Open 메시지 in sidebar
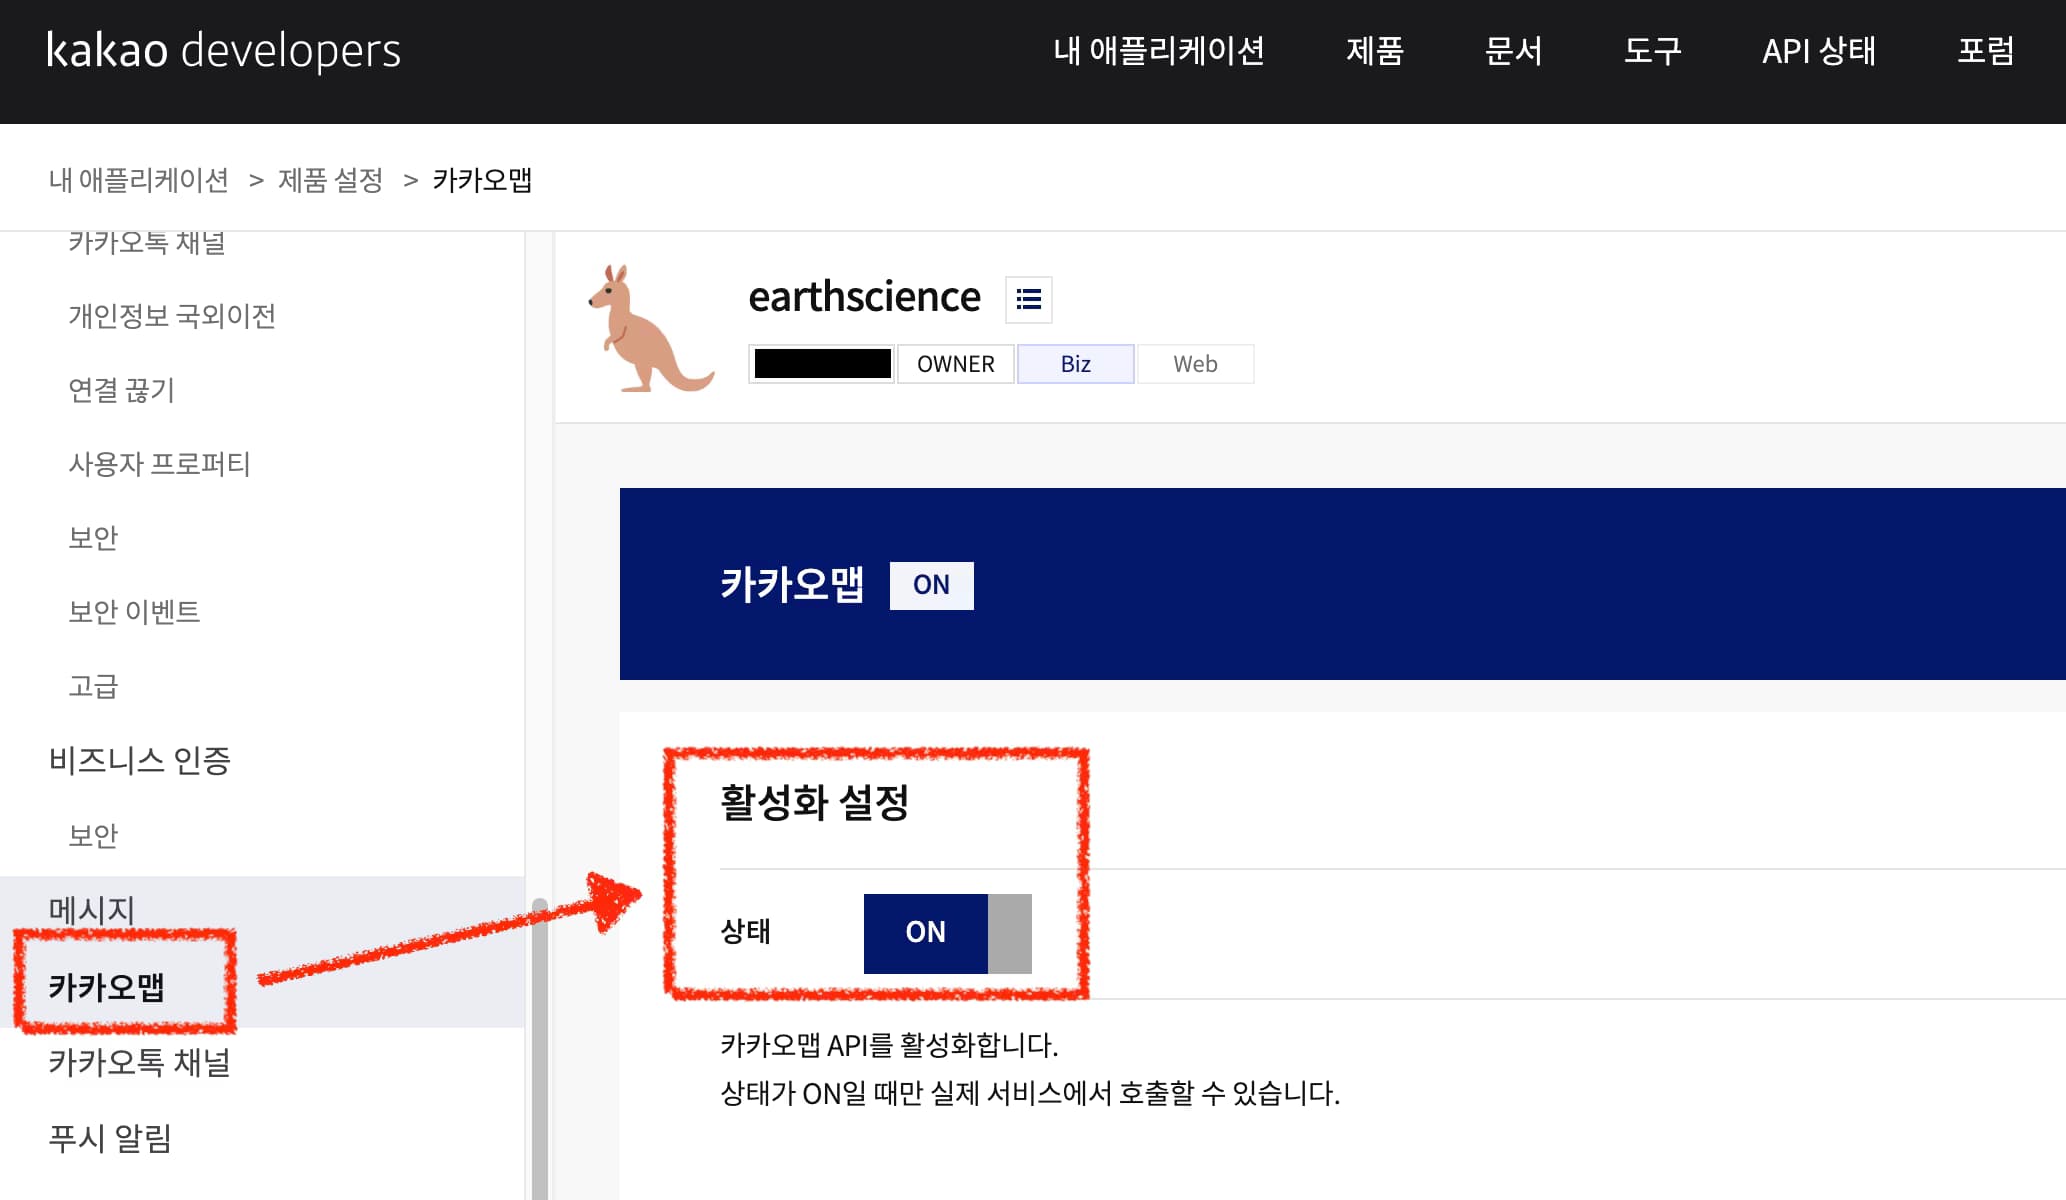Image resolution: width=2066 pixels, height=1200 pixels. click(x=92, y=909)
